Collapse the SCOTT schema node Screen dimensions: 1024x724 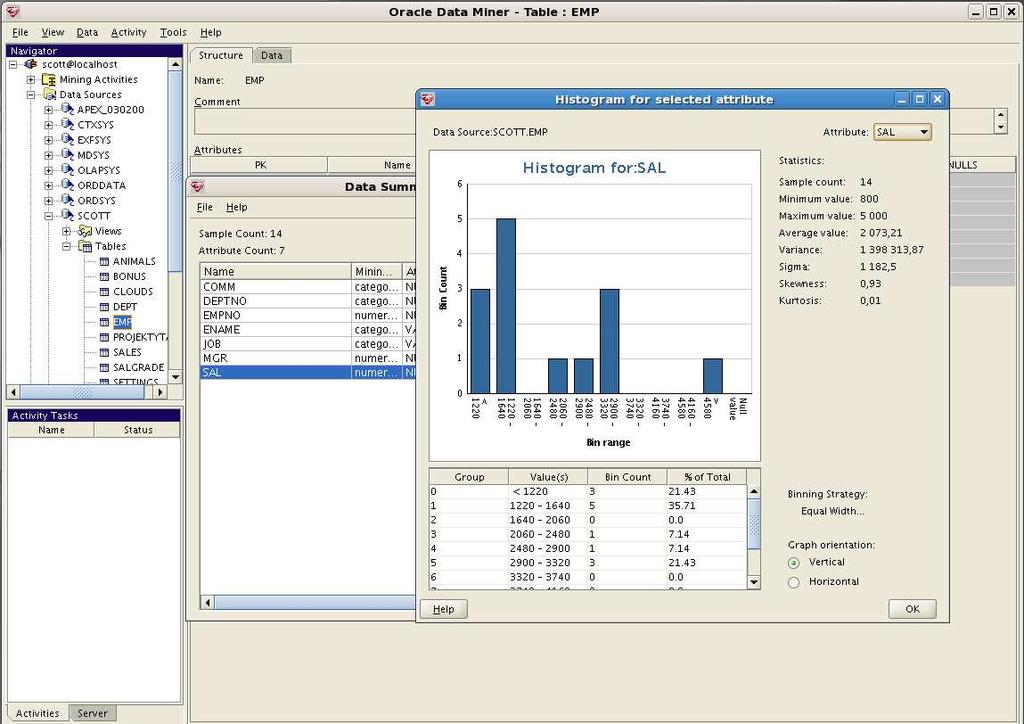click(x=48, y=215)
